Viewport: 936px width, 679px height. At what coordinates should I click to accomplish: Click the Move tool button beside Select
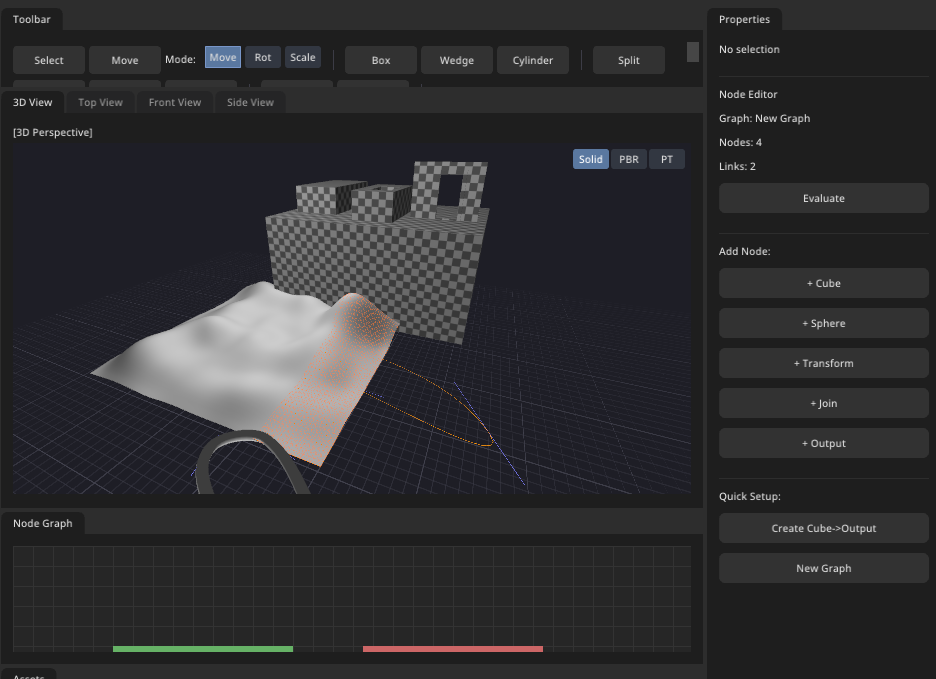pos(125,60)
